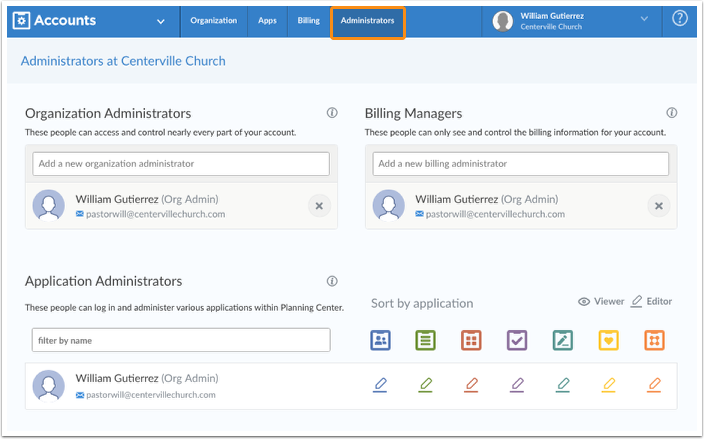Toggle William's yellow editor pencil permission

pos(608,385)
